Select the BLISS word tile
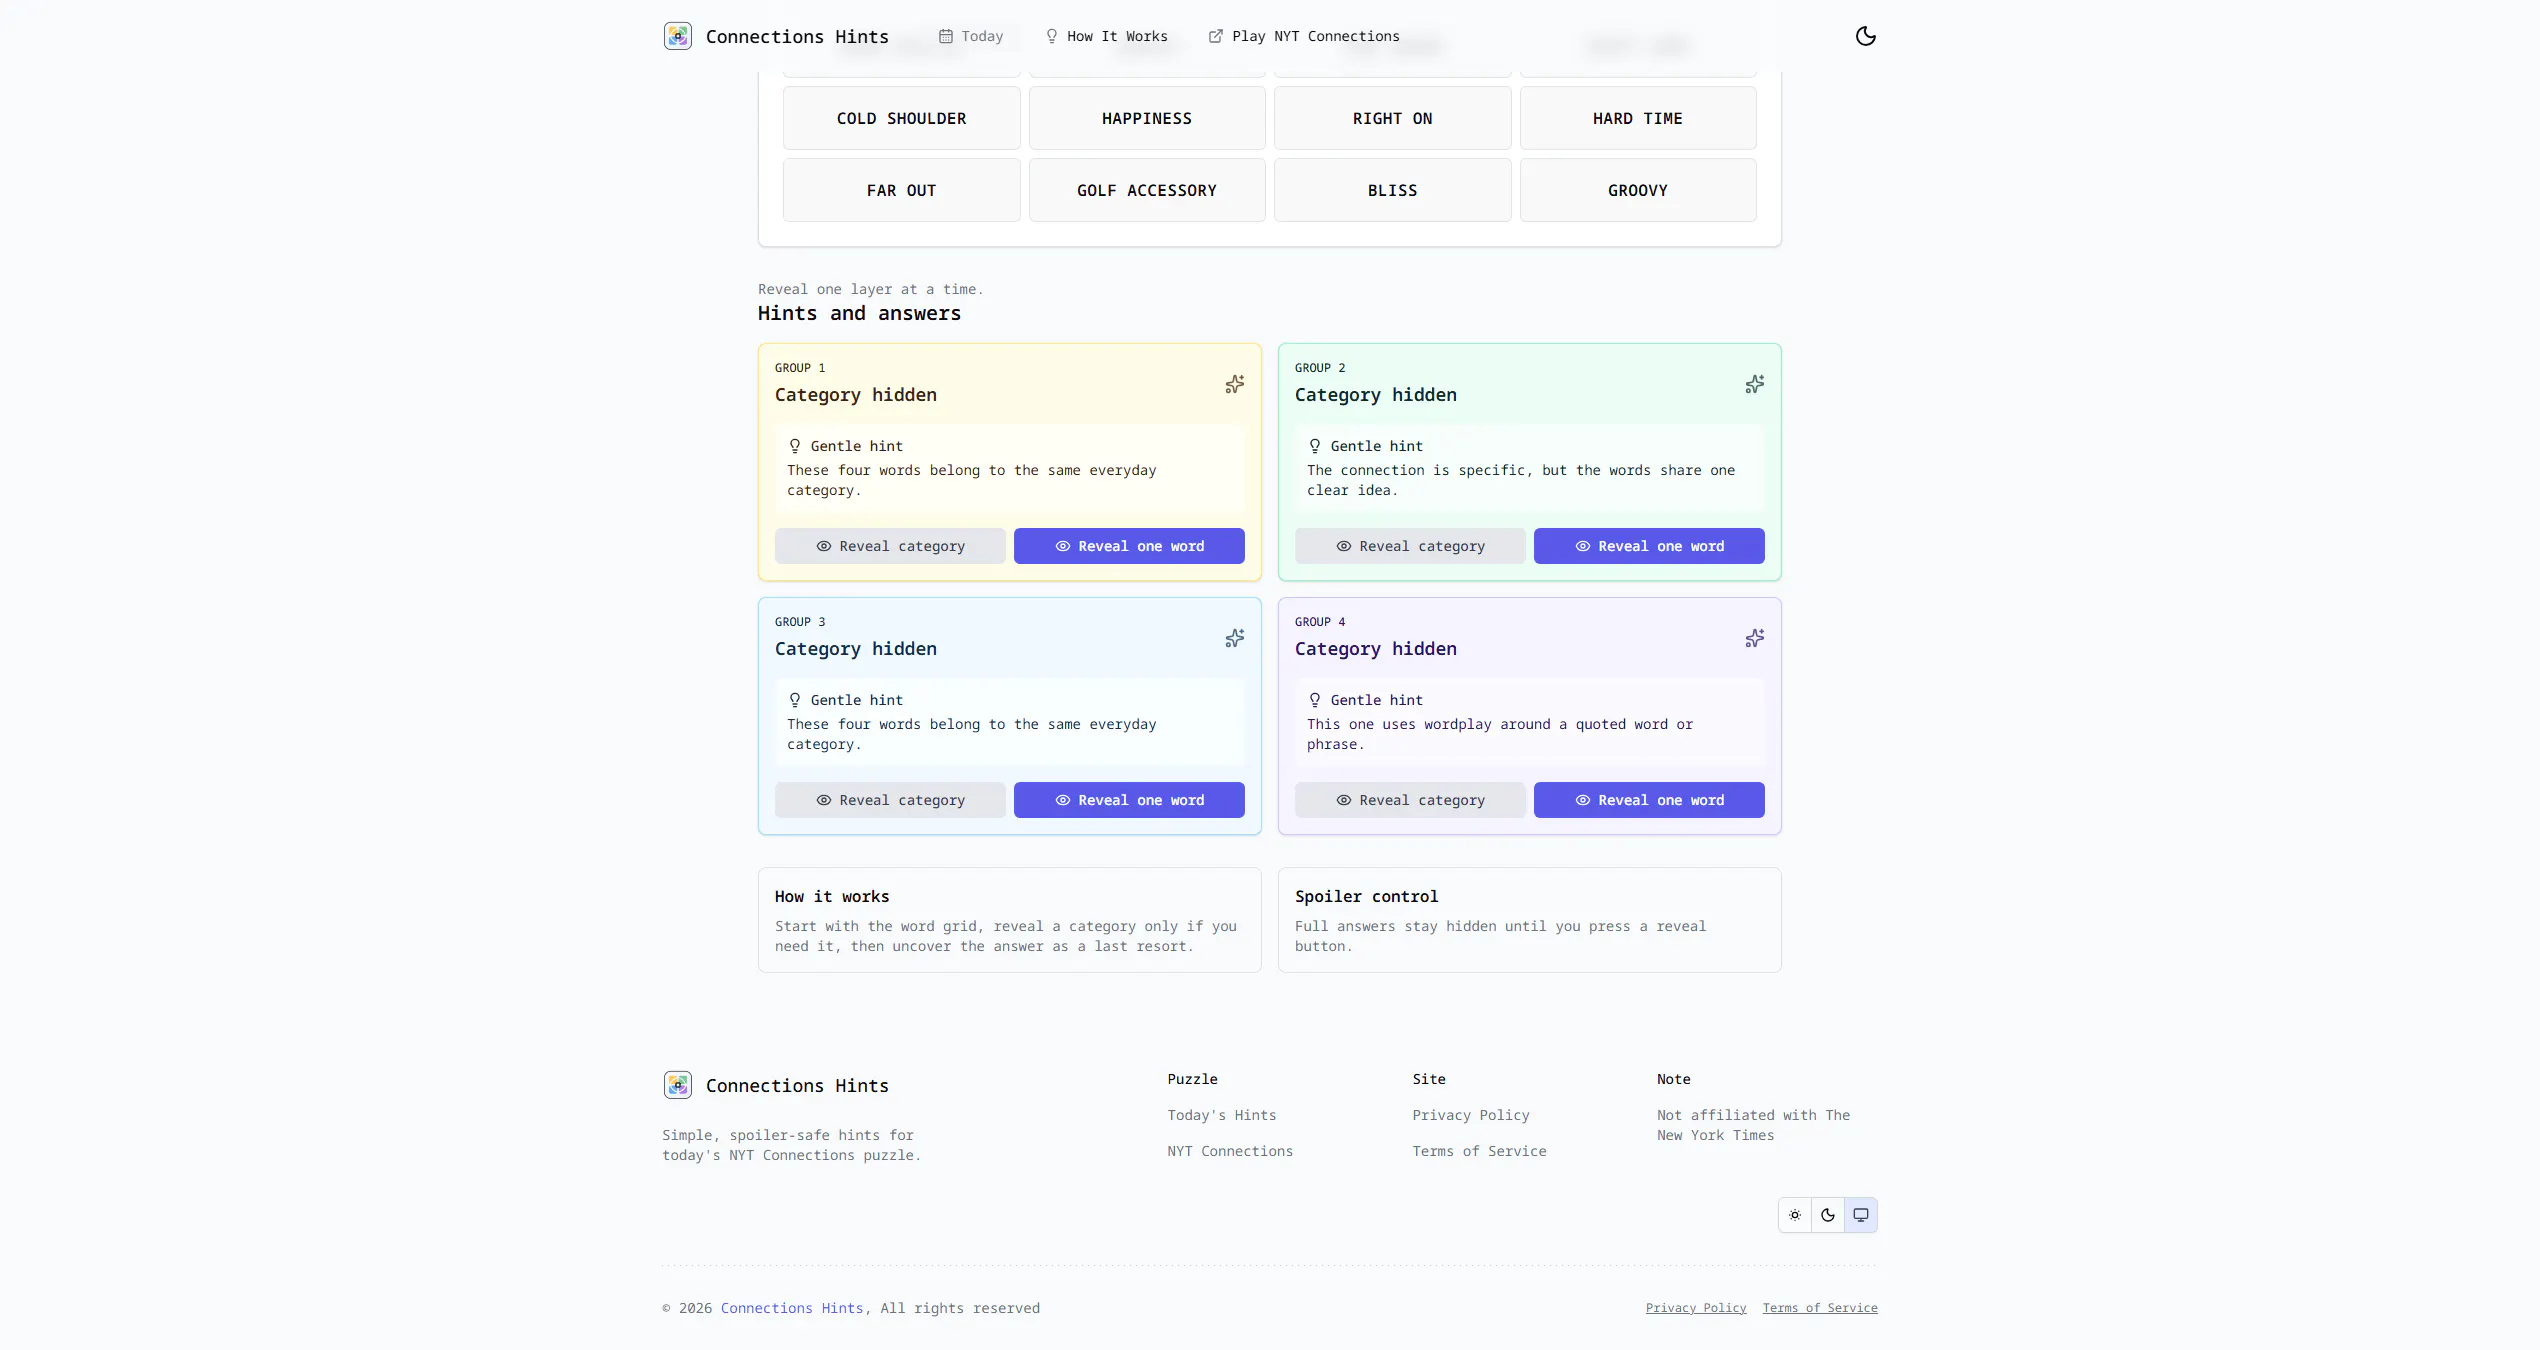Viewport: 2540px width, 1350px height. pyautogui.click(x=1392, y=190)
